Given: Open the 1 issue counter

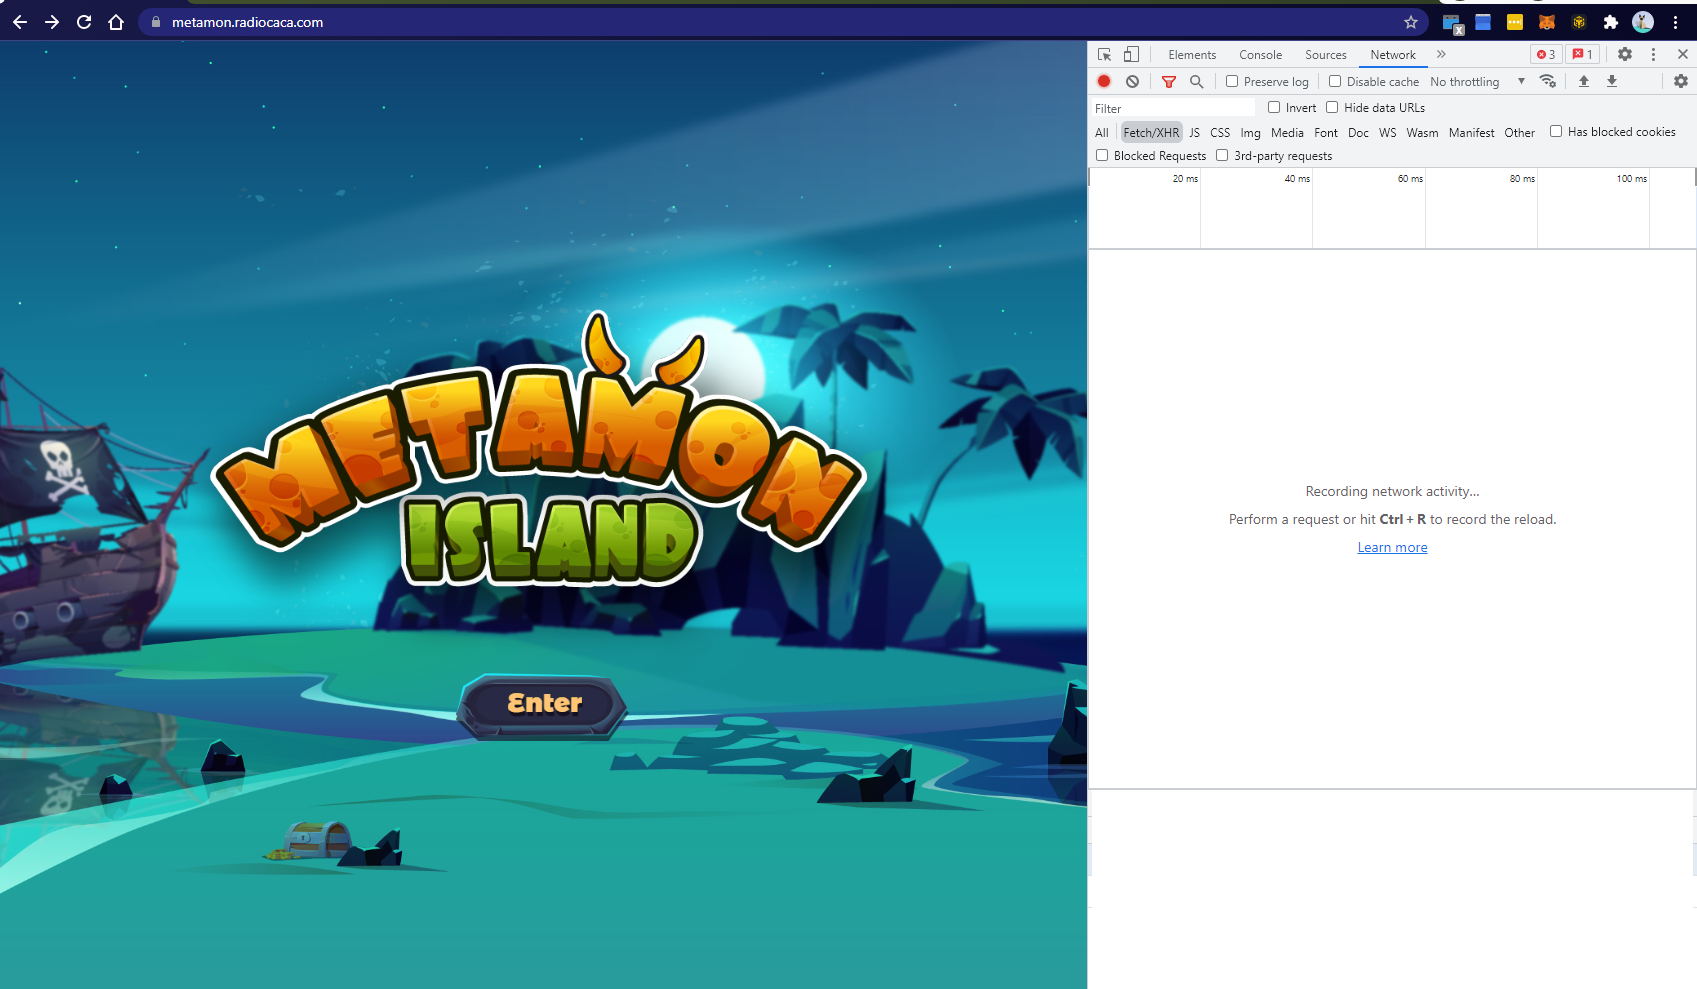Looking at the screenshot, I should click(1582, 55).
